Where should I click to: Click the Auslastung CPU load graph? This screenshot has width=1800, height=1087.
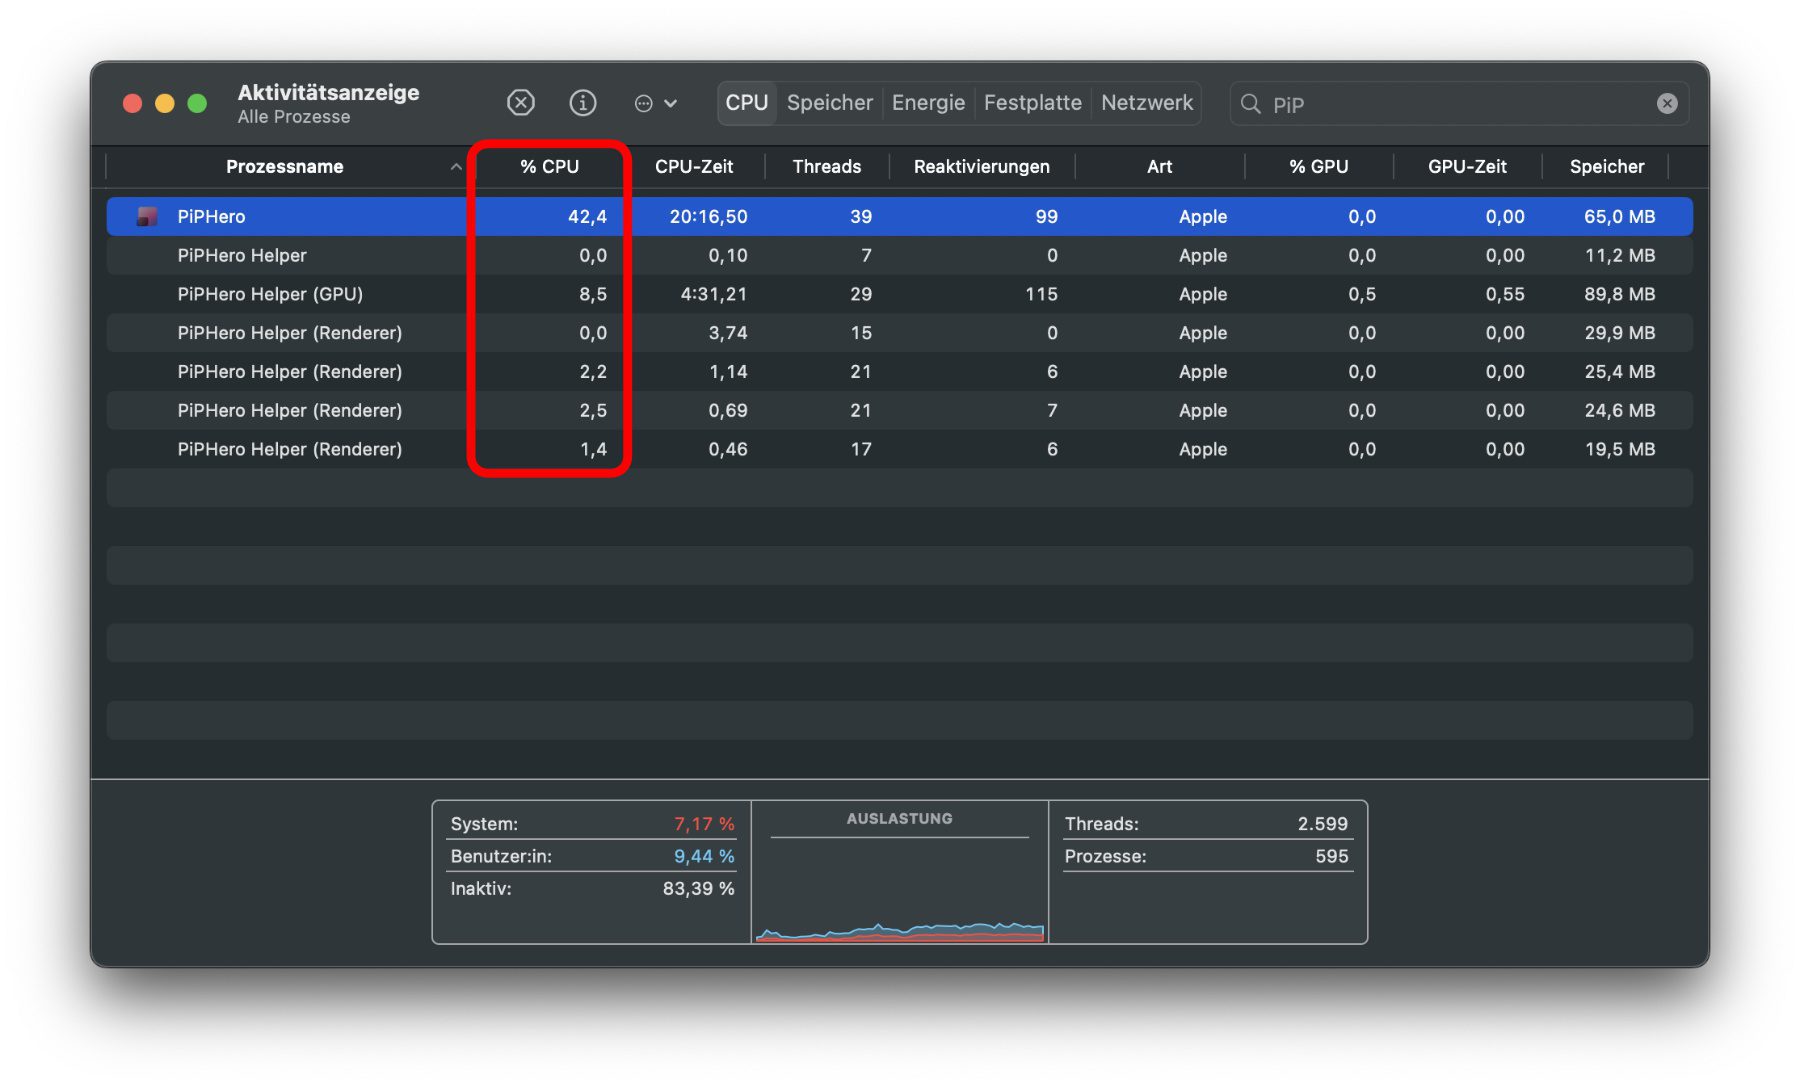point(899,890)
